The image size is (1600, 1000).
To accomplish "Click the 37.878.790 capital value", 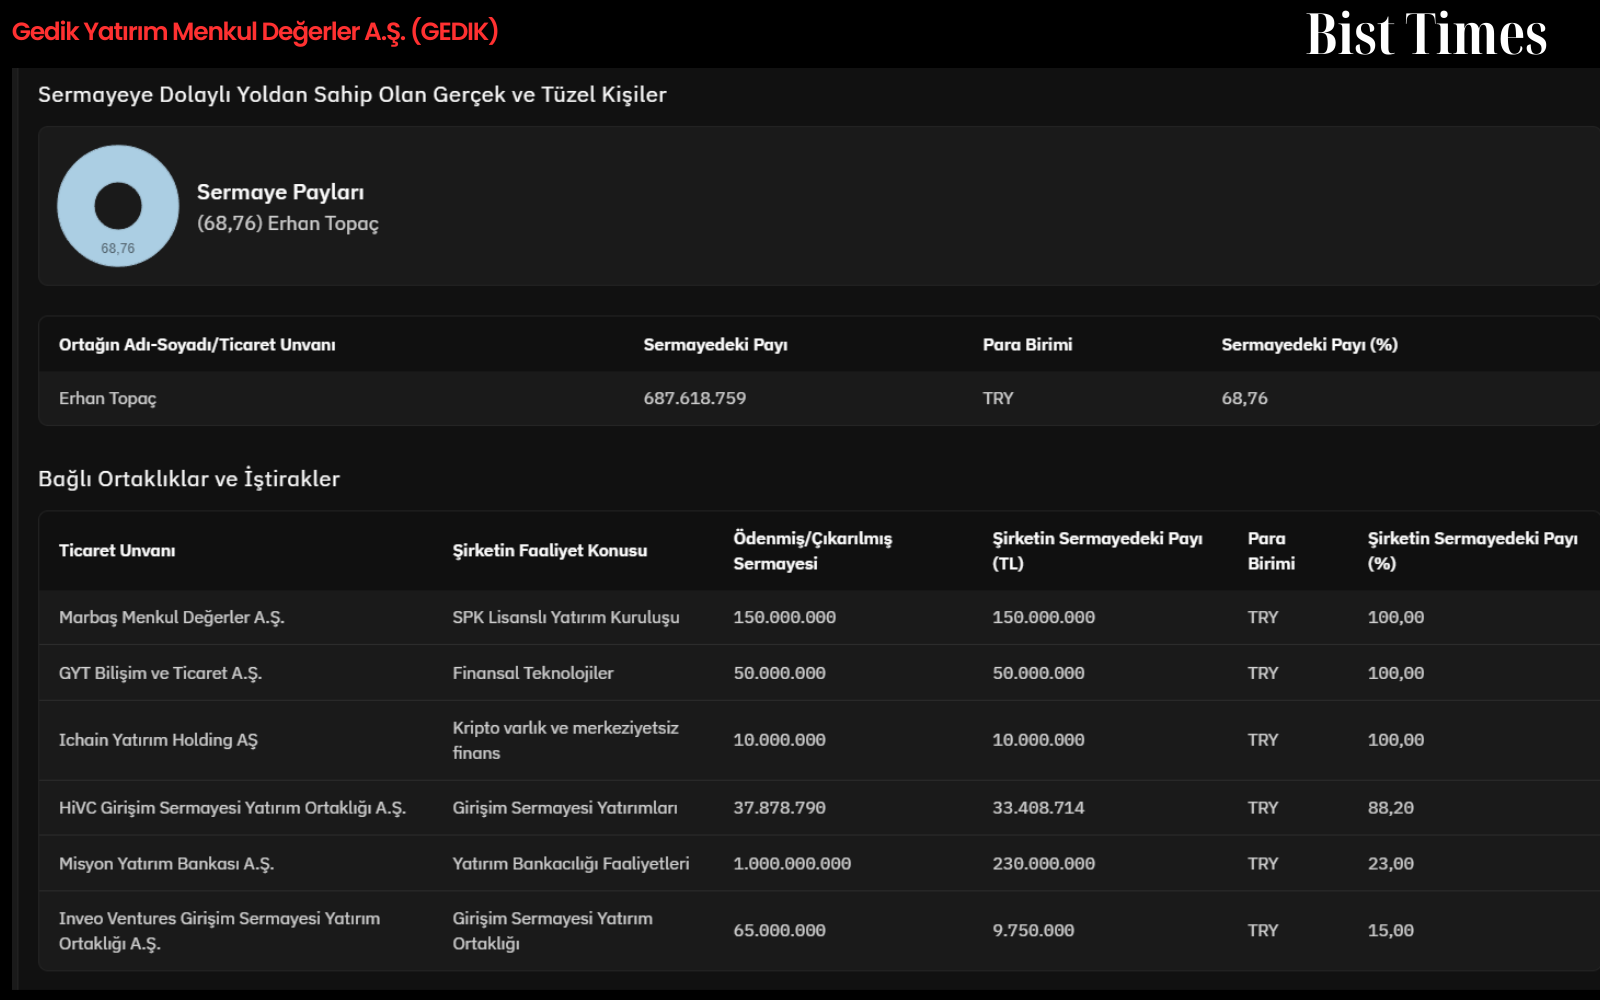I will [x=779, y=808].
